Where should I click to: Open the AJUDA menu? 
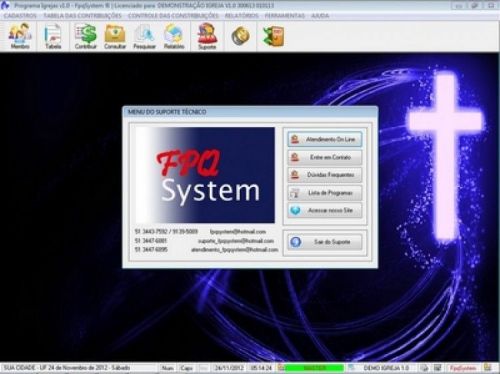[320, 16]
